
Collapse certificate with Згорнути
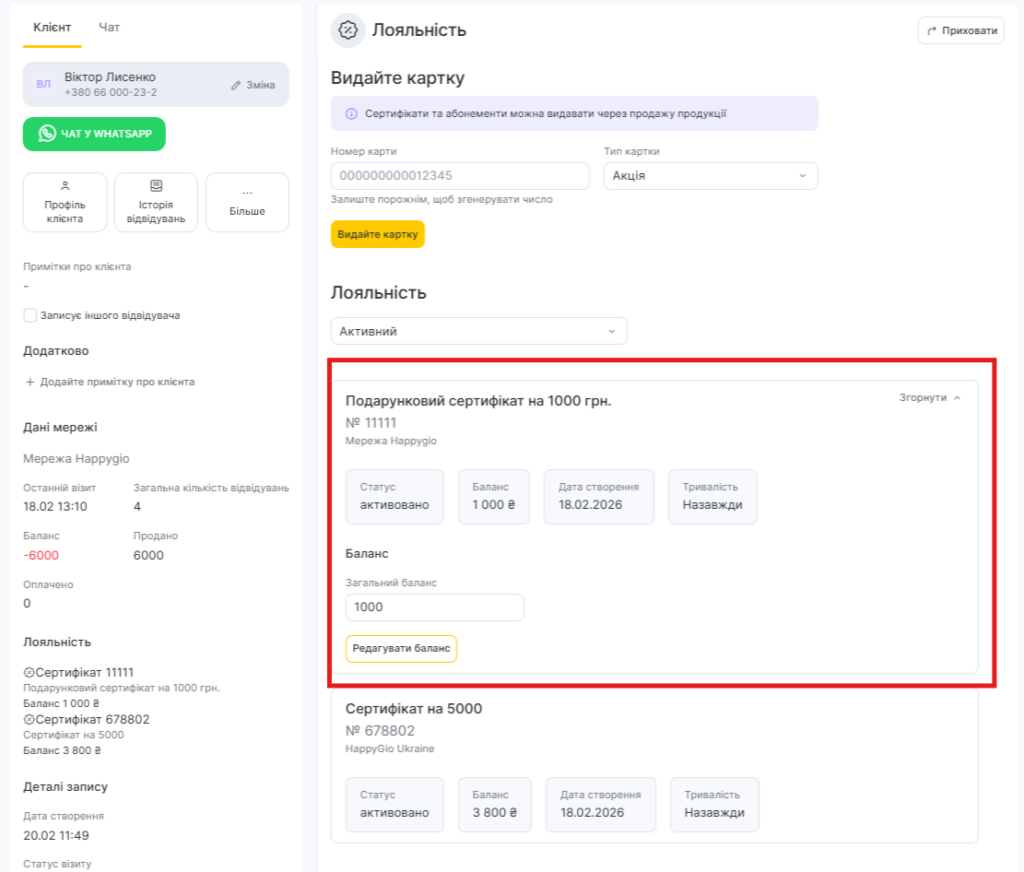coord(930,398)
